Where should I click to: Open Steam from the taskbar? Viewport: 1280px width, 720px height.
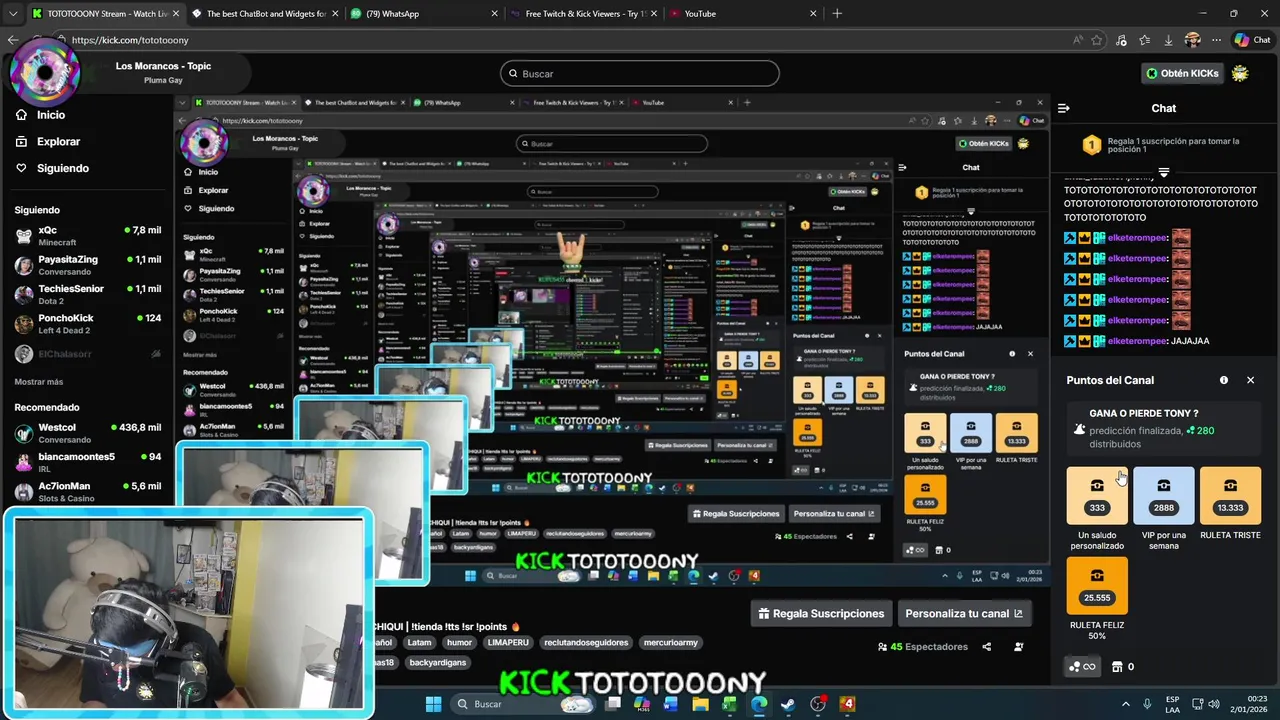click(x=788, y=704)
